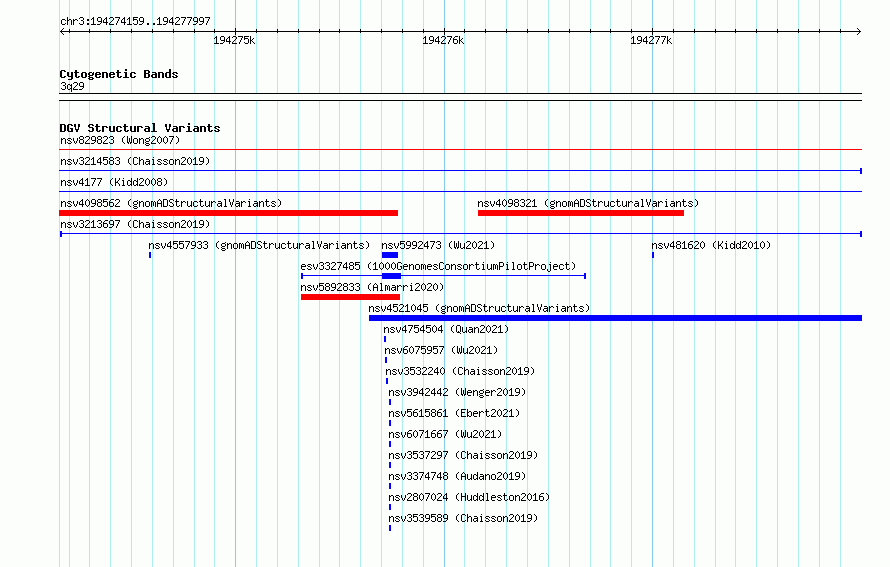
Task: Open the nsv4521045 gnomAD variant label
Action: [x=479, y=308]
